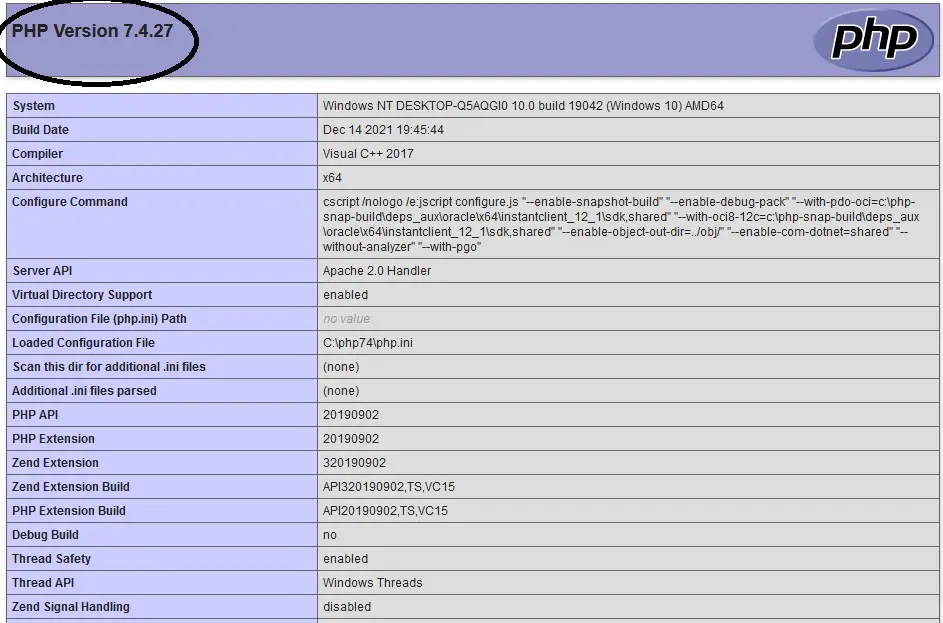943x623 pixels.
Task: Click the PHP API label
Action: click(x=35, y=416)
